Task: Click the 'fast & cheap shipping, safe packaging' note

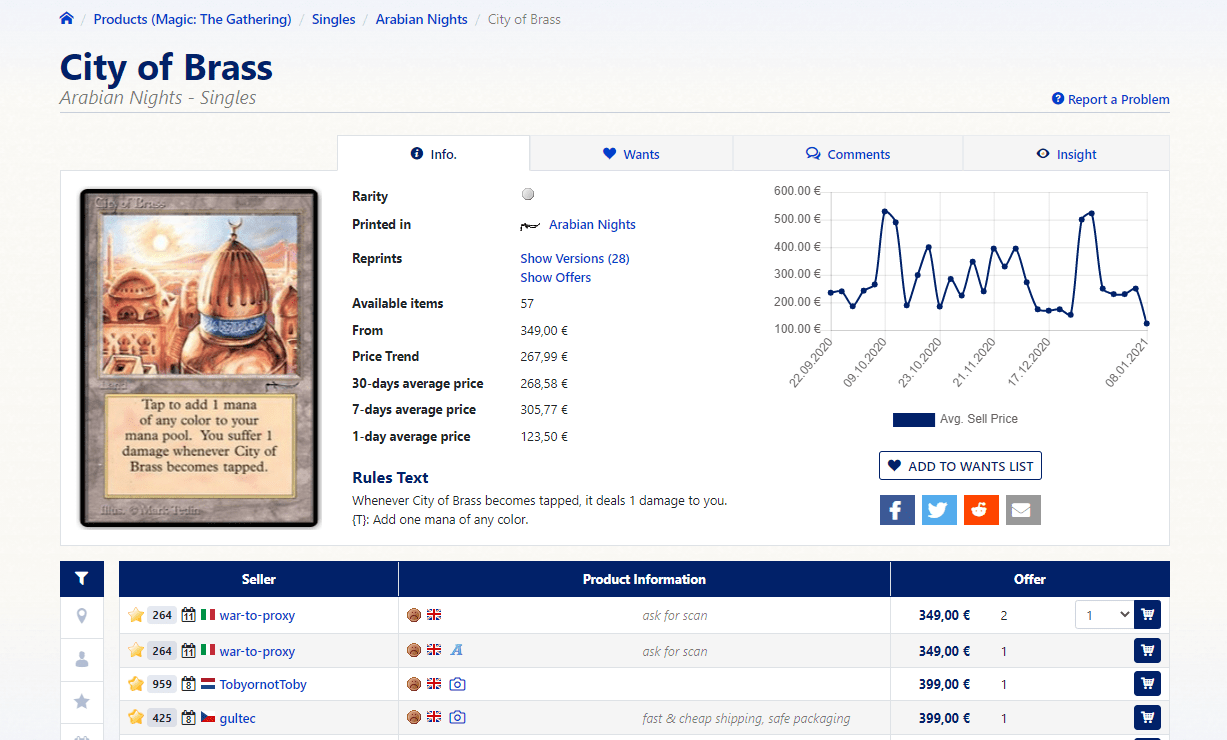Action: click(x=746, y=718)
